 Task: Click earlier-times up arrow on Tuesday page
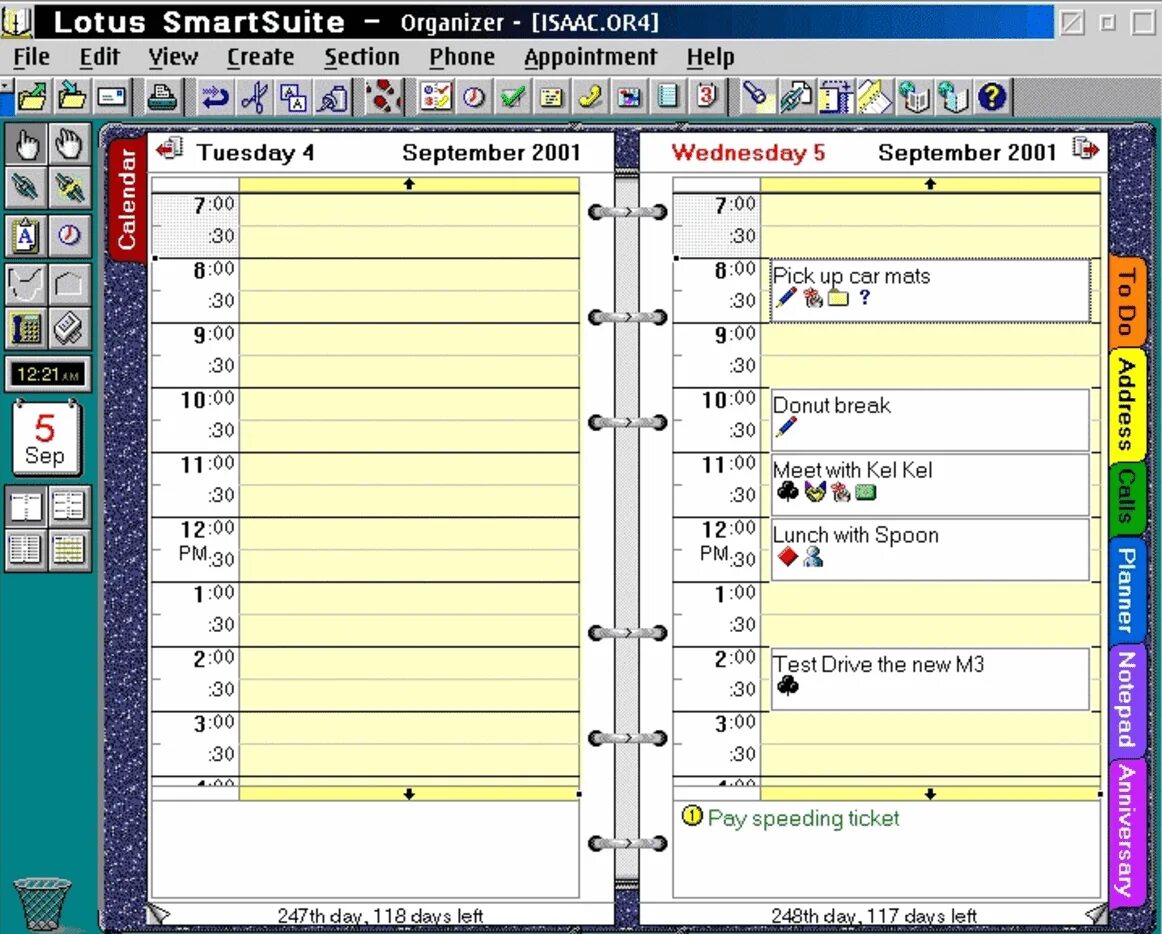pos(409,184)
